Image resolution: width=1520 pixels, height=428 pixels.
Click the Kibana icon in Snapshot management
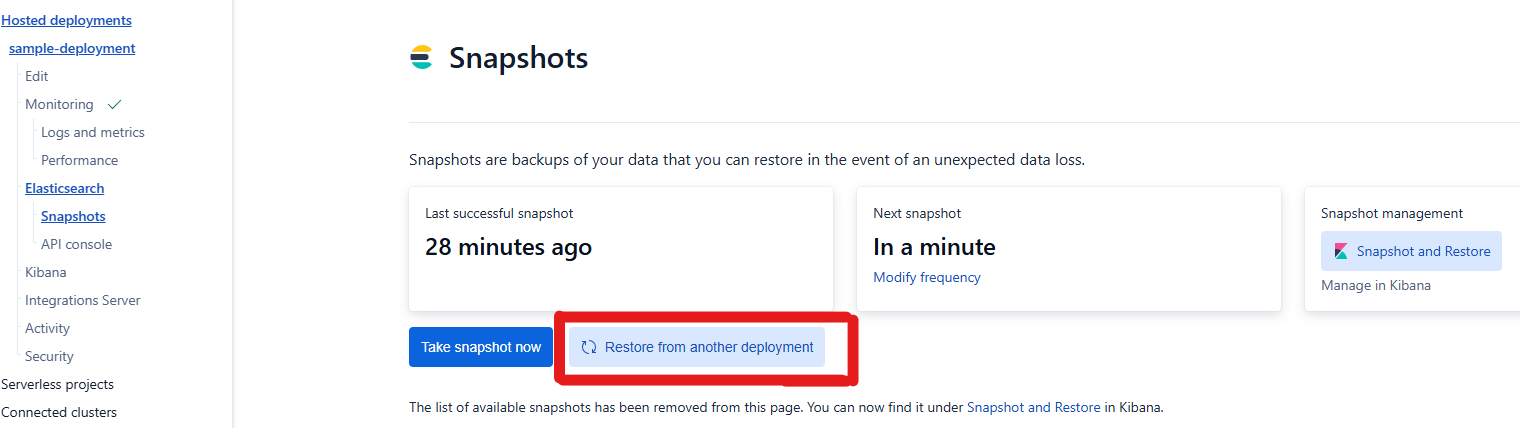[x=1340, y=251]
